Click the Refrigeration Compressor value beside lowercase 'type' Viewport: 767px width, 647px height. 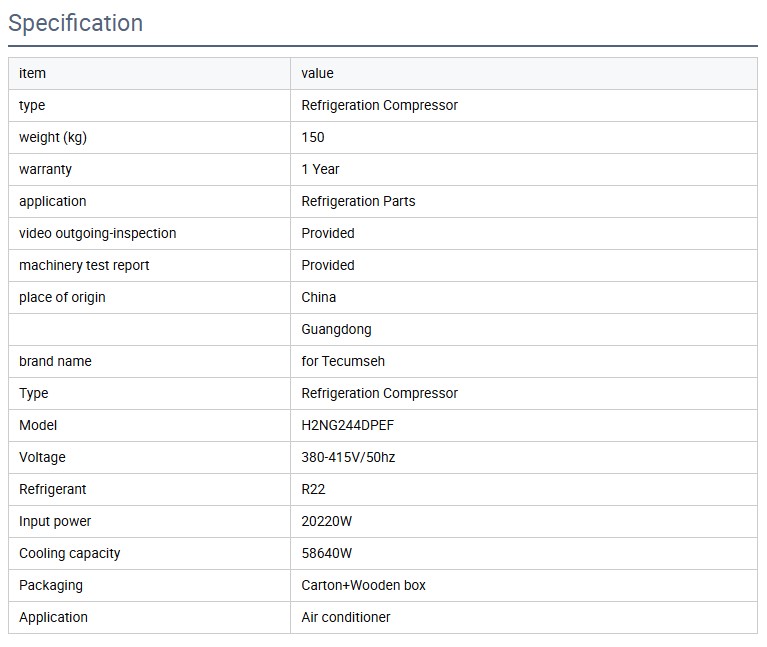pyautogui.click(x=380, y=105)
